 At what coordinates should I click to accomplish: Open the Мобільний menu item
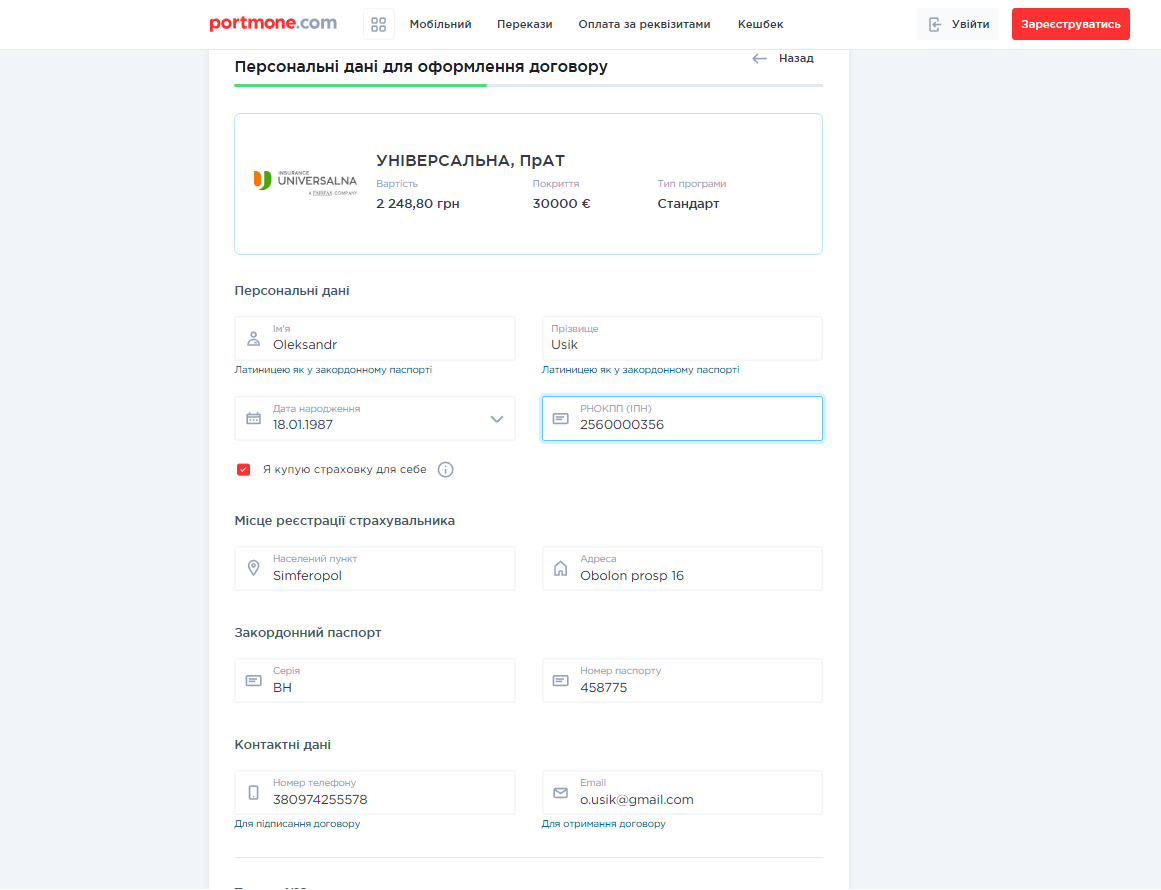440,24
